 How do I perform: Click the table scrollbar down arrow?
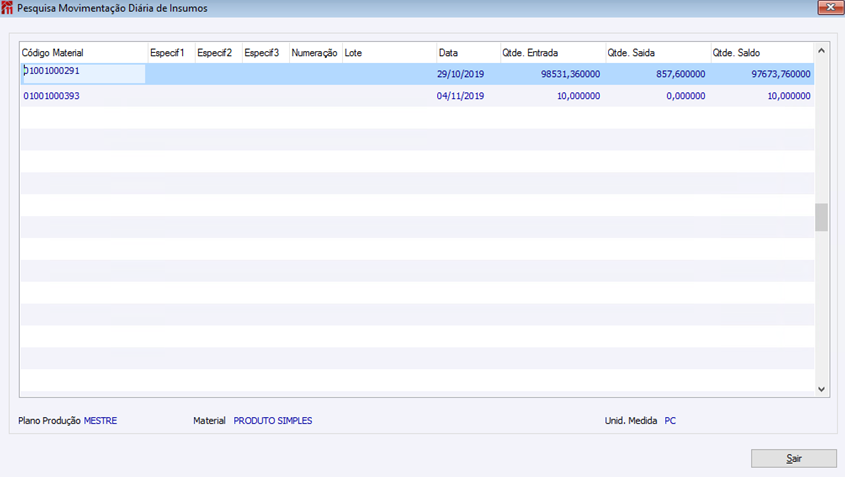pos(821,389)
